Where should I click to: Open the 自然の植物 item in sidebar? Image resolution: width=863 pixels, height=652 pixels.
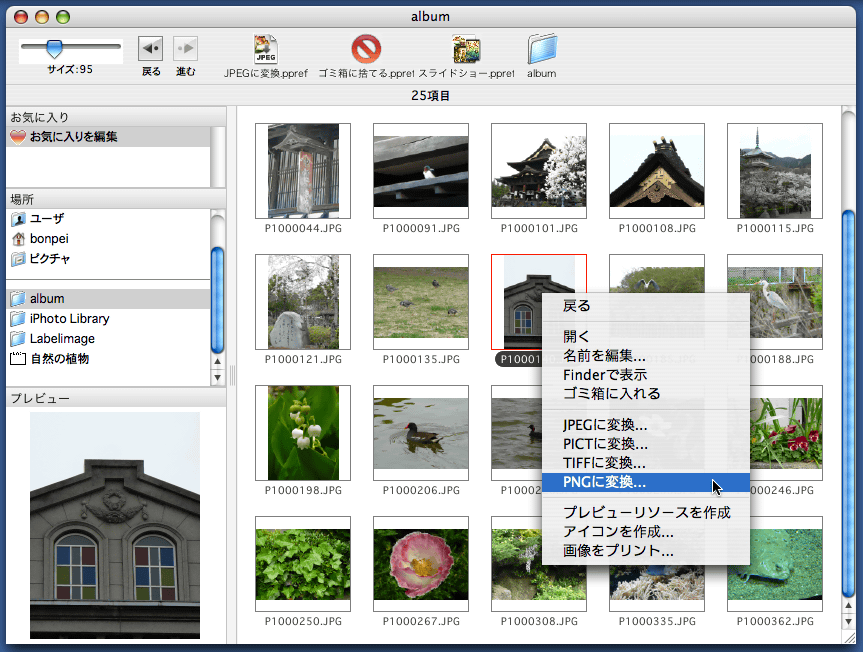(59, 359)
